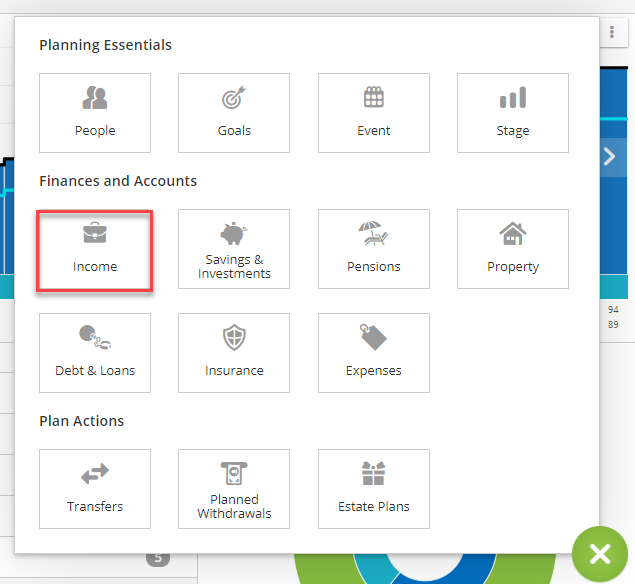The width and height of the screenshot is (635, 584).
Task: Open the Expenses price tag tile
Action: [x=374, y=353]
